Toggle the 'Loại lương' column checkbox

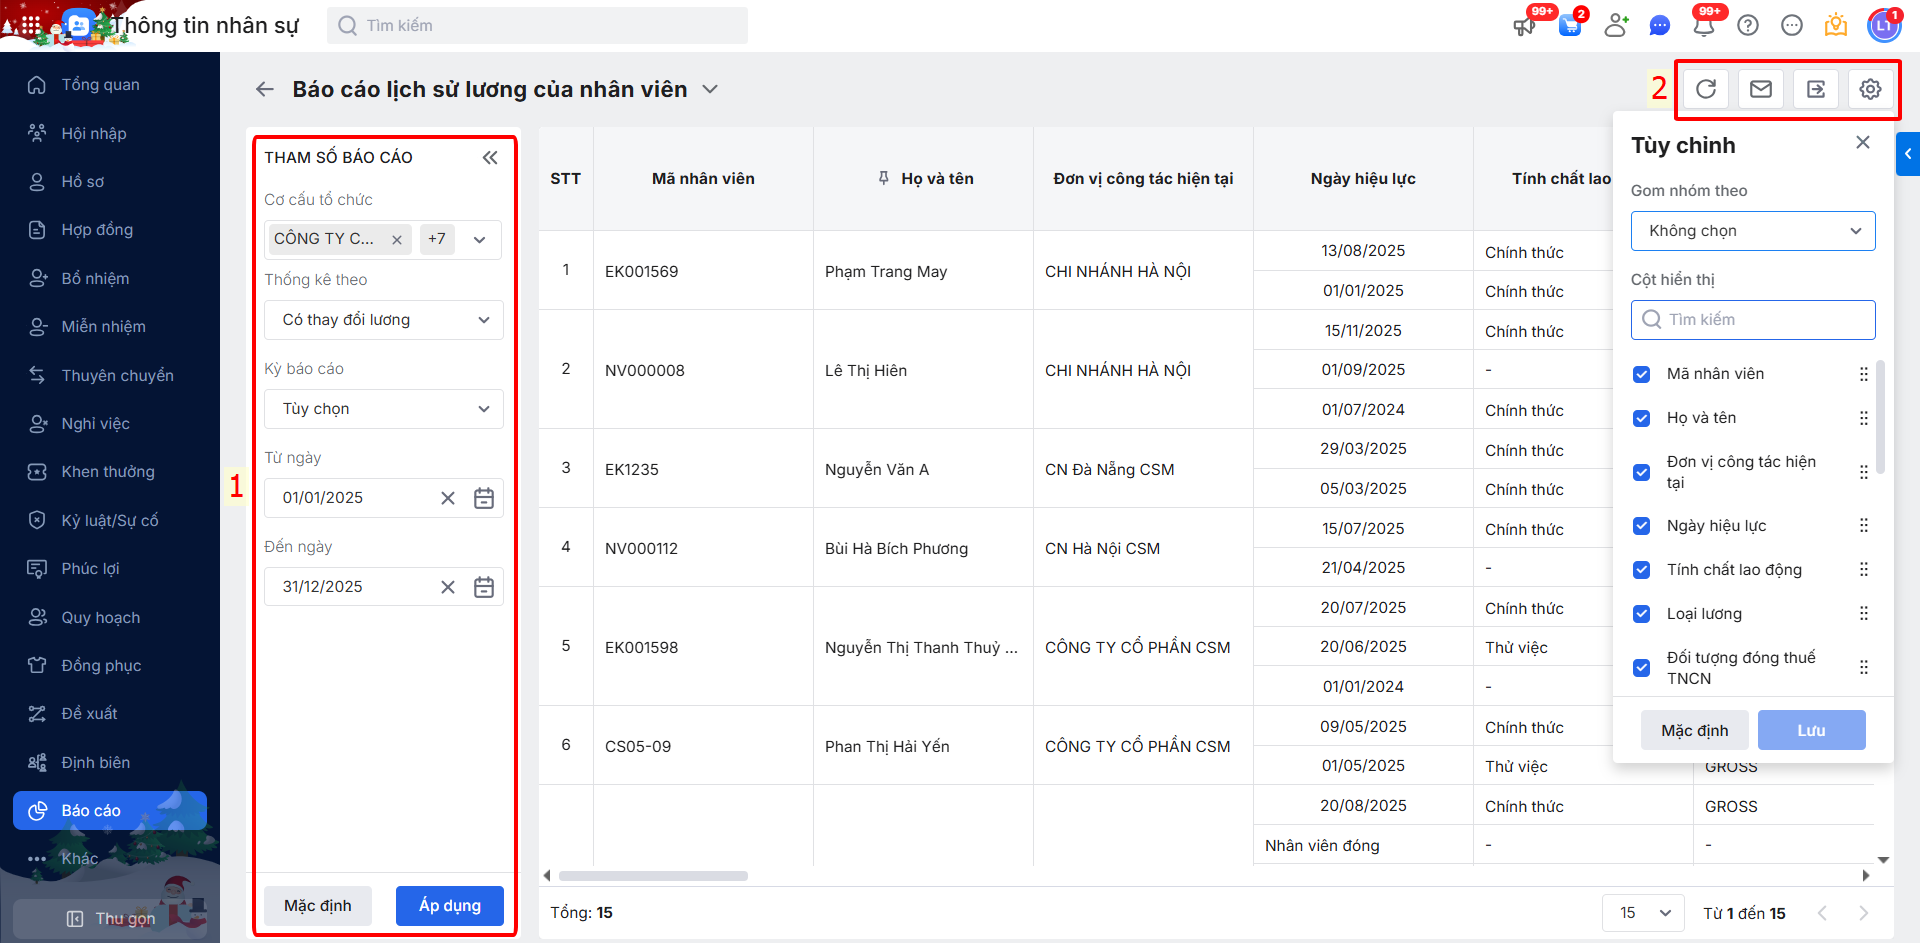click(1641, 614)
